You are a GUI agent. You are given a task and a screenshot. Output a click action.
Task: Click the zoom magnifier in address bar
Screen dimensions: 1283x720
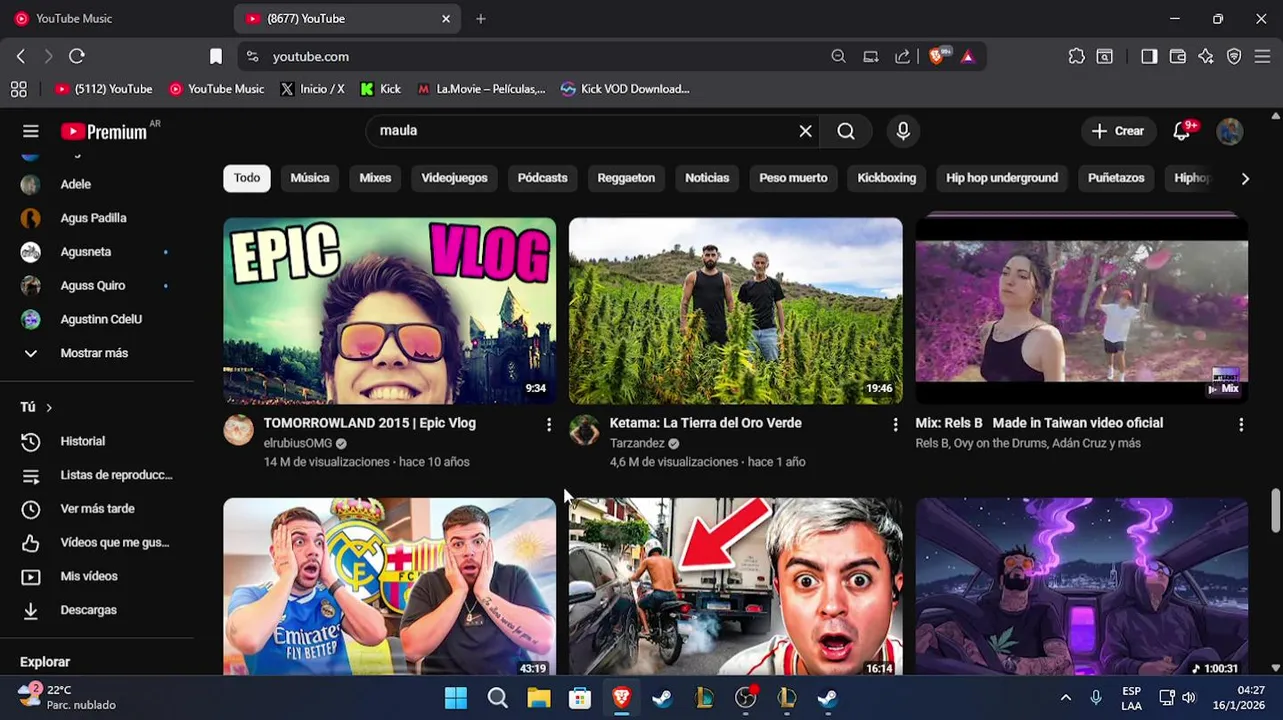tap(839, 56)
